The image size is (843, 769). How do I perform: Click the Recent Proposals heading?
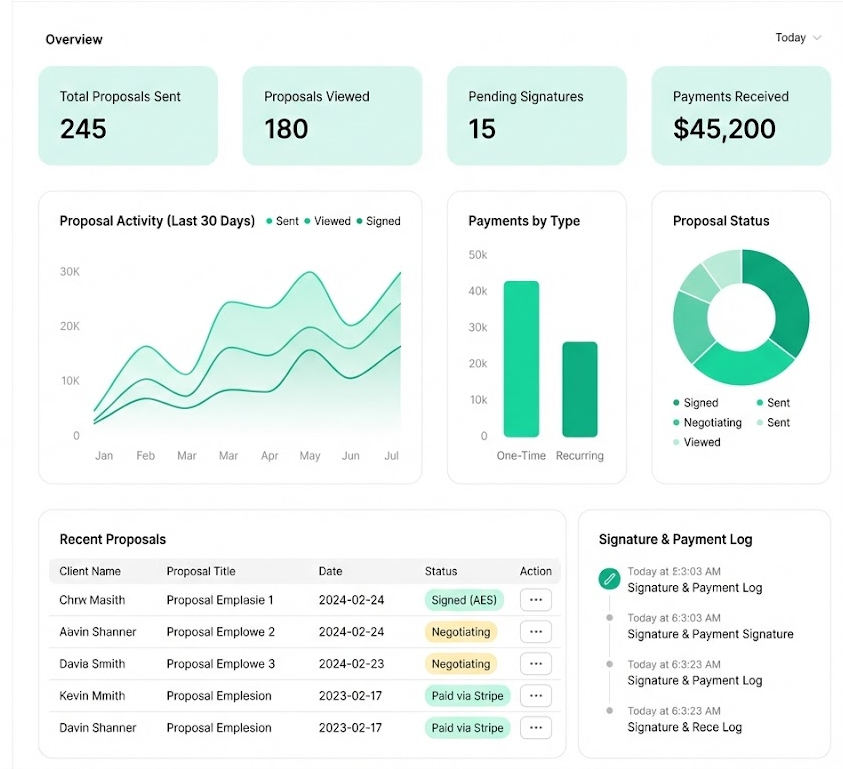click(112, 539)
